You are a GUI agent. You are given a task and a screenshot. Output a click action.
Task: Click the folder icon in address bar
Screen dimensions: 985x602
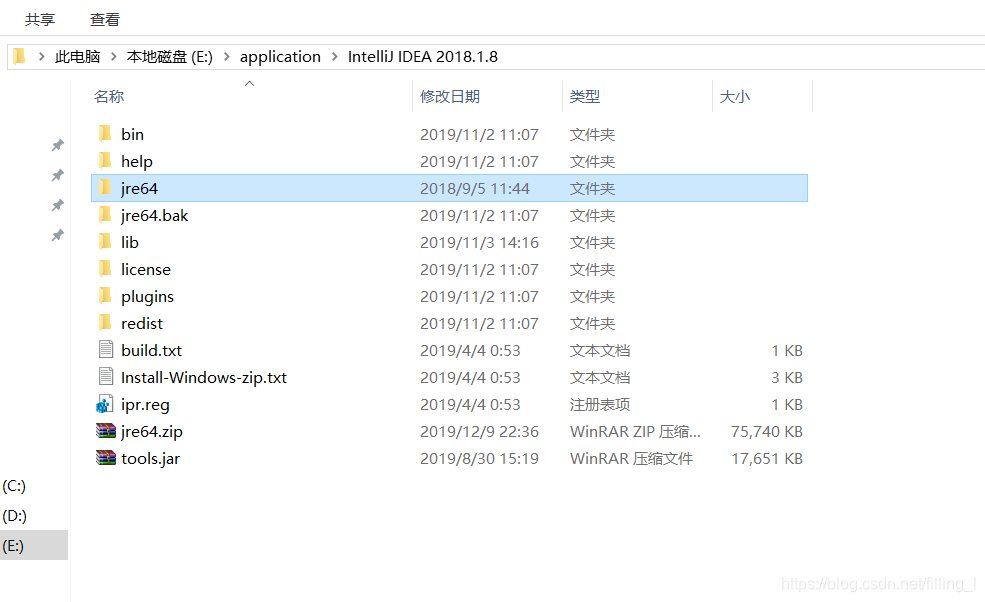click(19, 57)
